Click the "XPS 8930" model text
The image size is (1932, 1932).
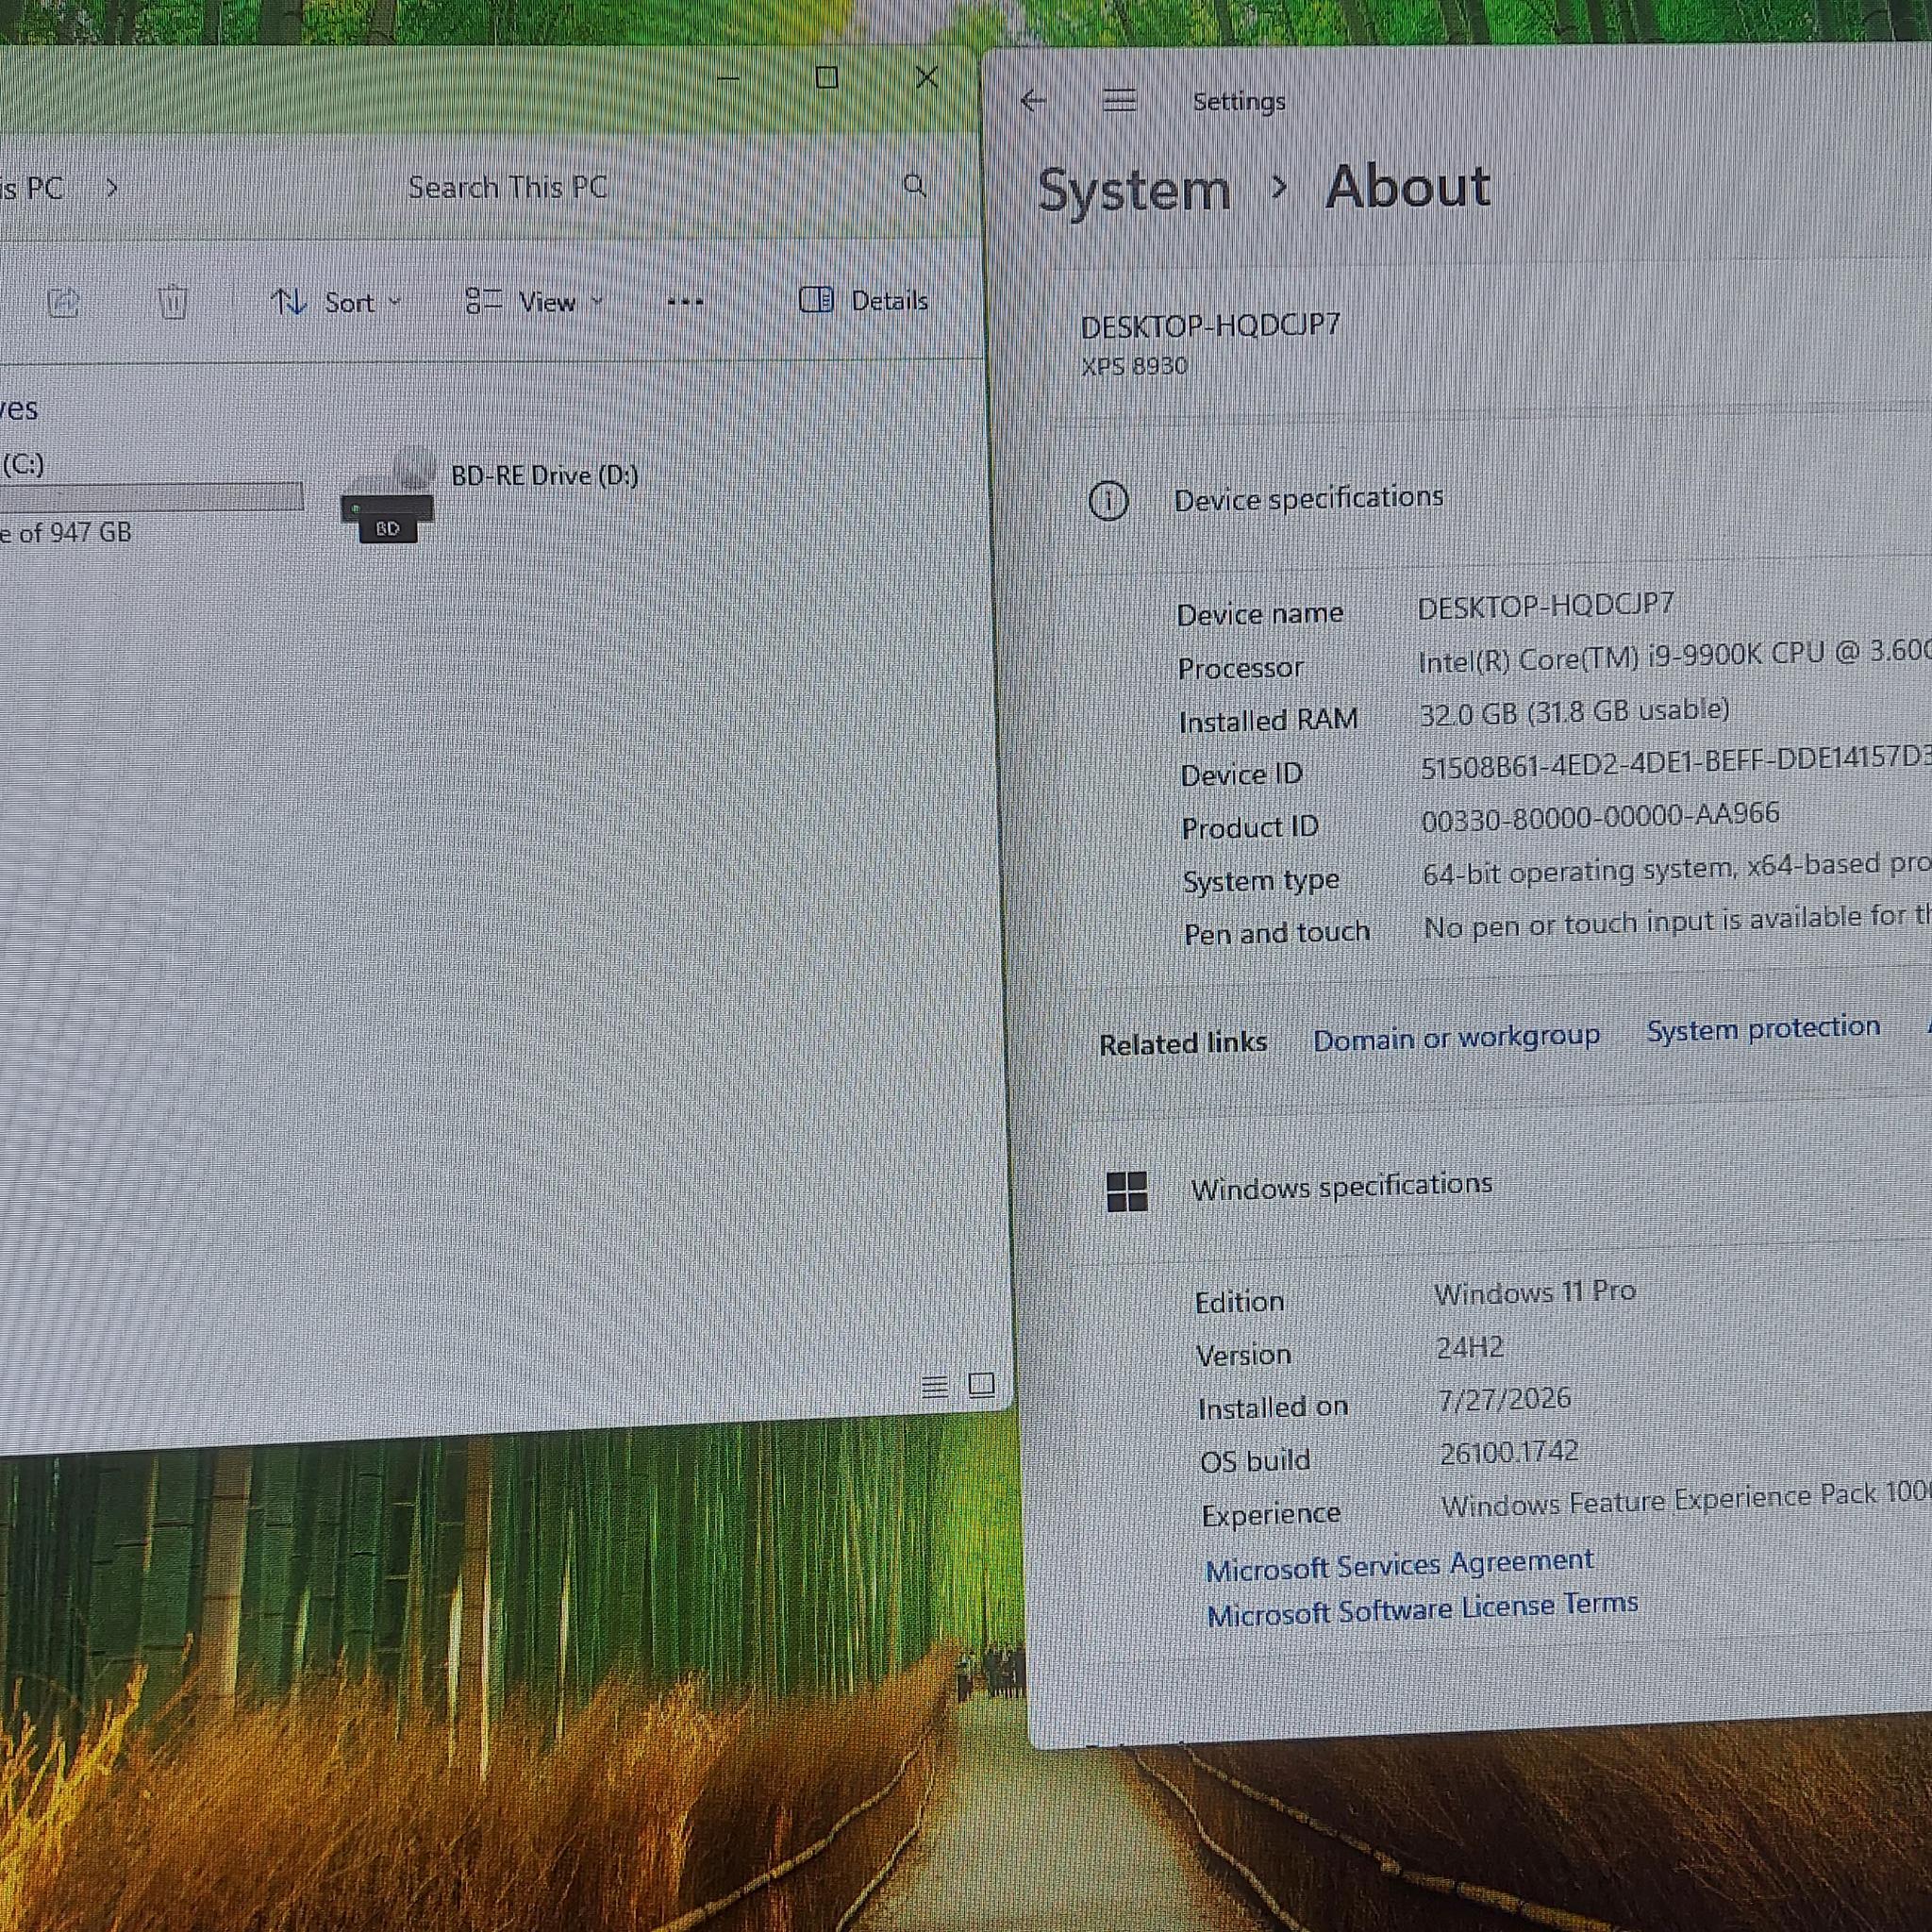1134,366
